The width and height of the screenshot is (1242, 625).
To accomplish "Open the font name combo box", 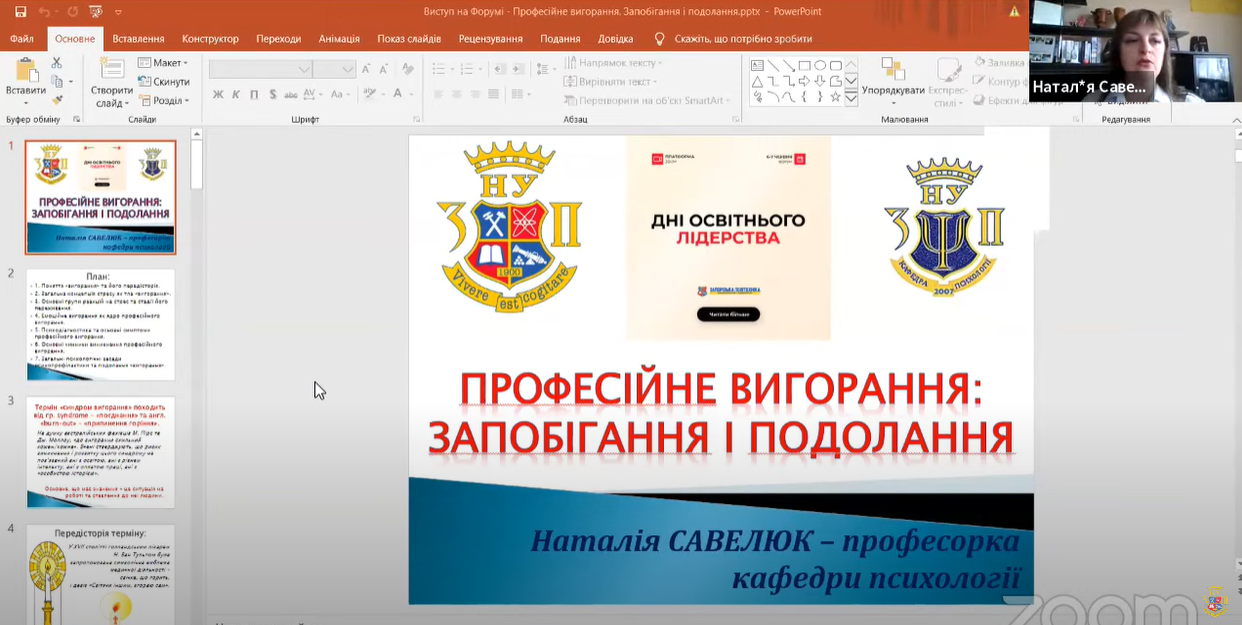I will click(260, 69).
